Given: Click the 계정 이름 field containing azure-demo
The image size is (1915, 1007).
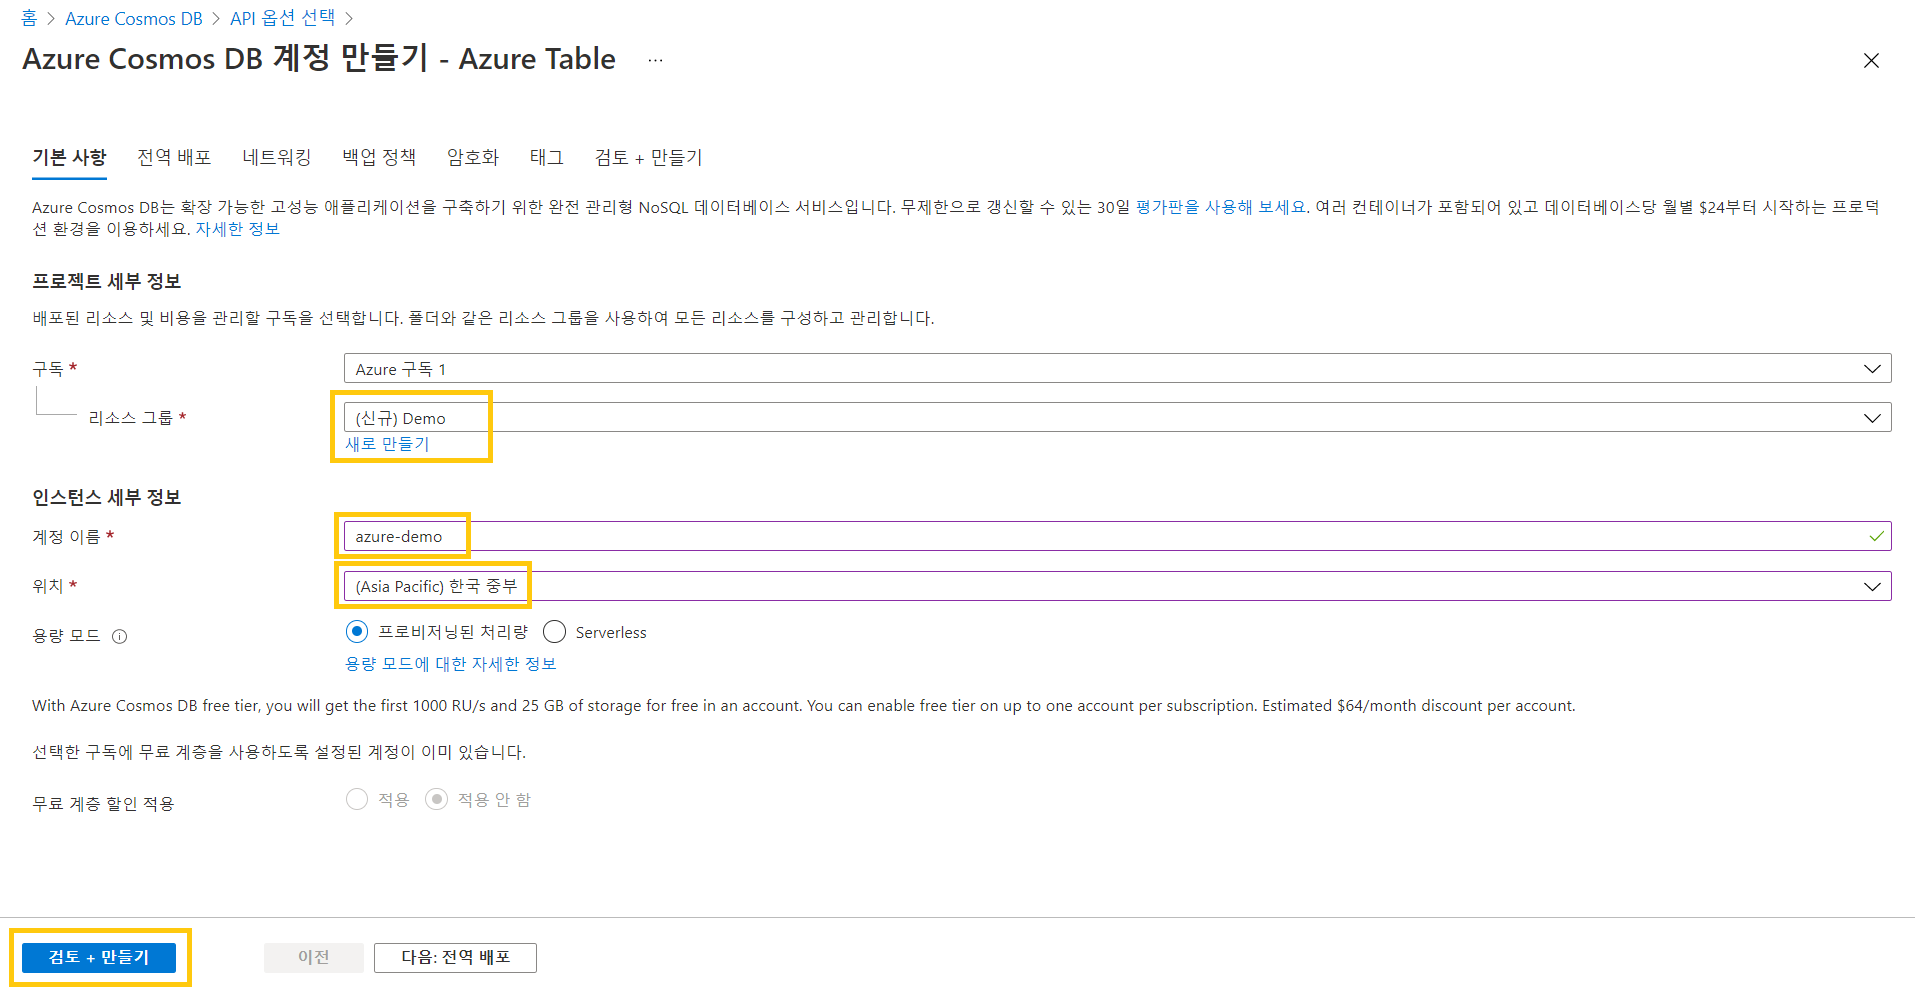Looking at the screenshot, I should [1117, 536].
